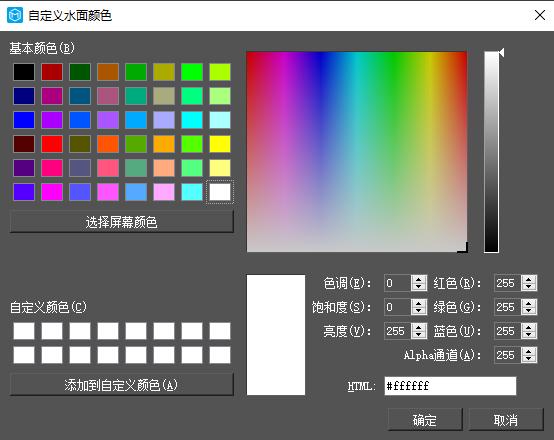Click the white current color preview box

coord(276,335)
